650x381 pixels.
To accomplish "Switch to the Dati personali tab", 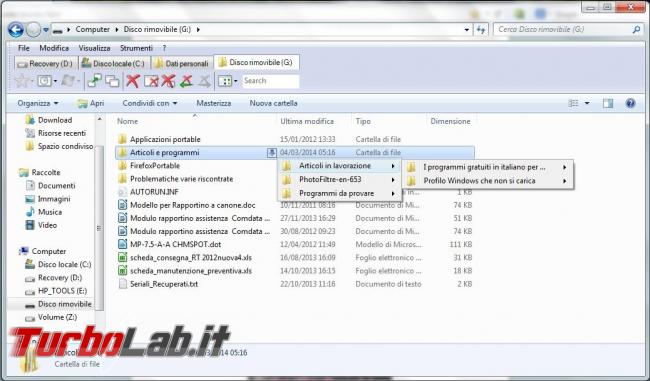I will tap(182, 63).
